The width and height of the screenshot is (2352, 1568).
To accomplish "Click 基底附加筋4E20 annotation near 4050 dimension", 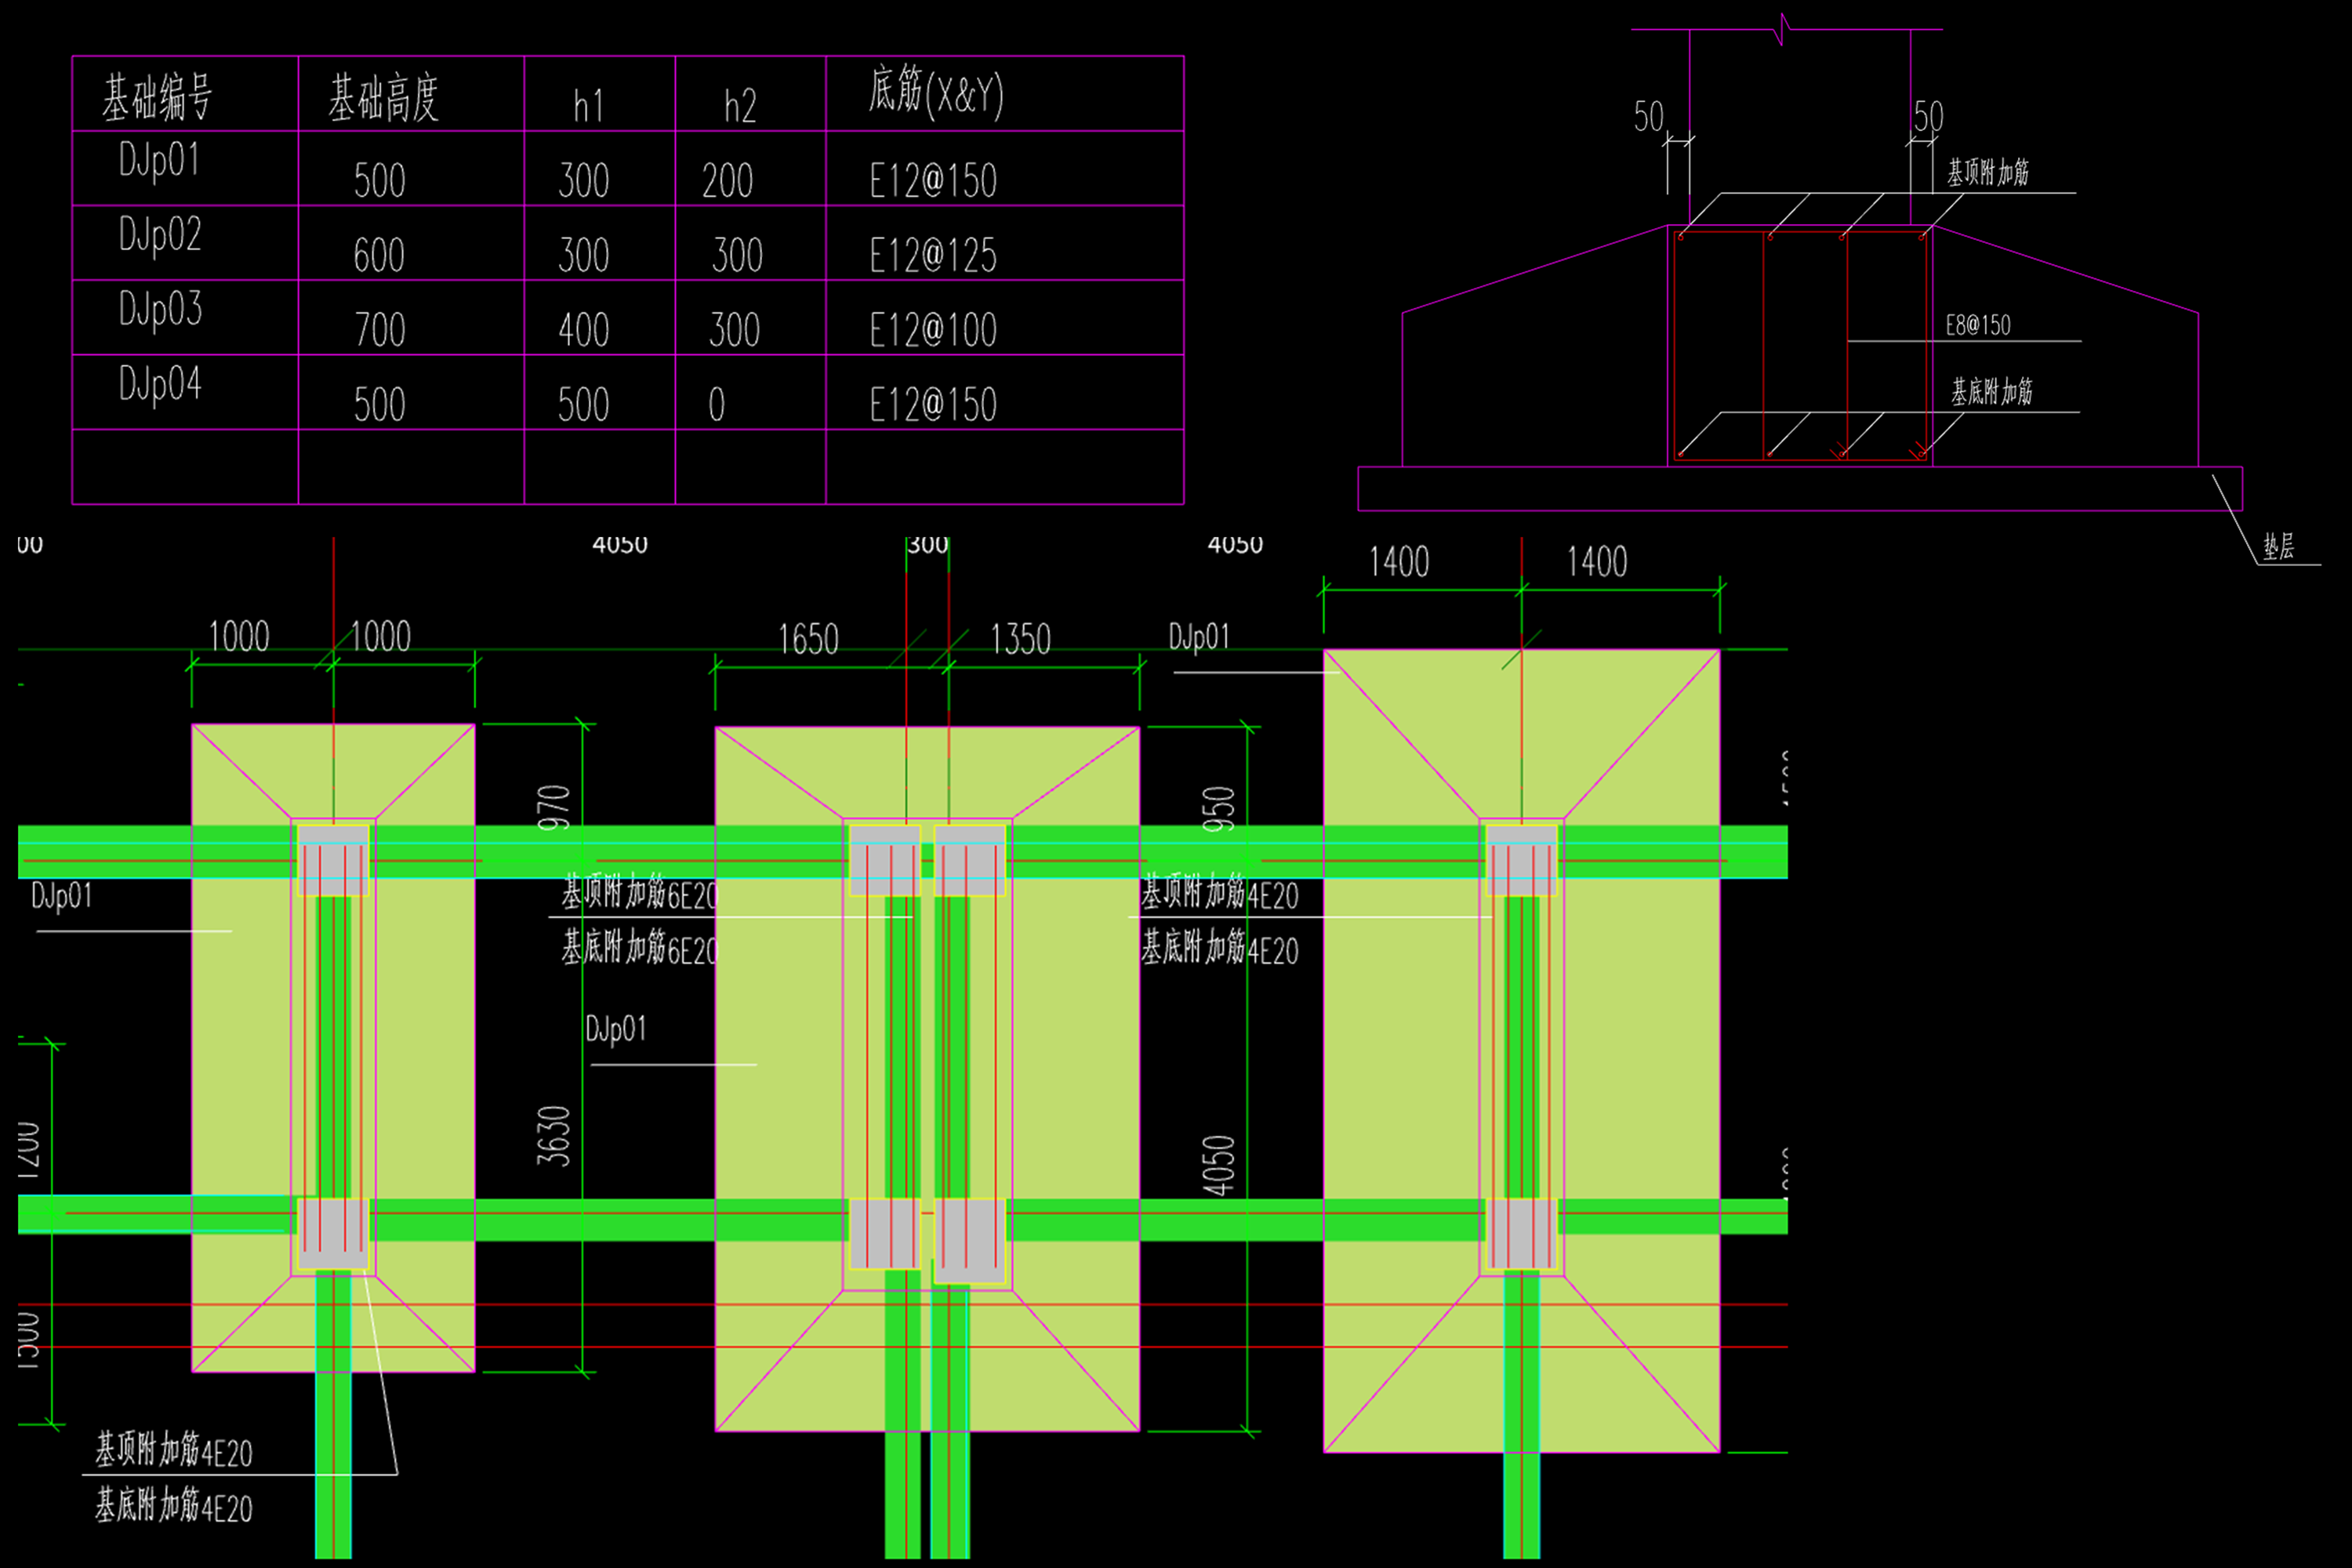I will tap(1220, 948).
